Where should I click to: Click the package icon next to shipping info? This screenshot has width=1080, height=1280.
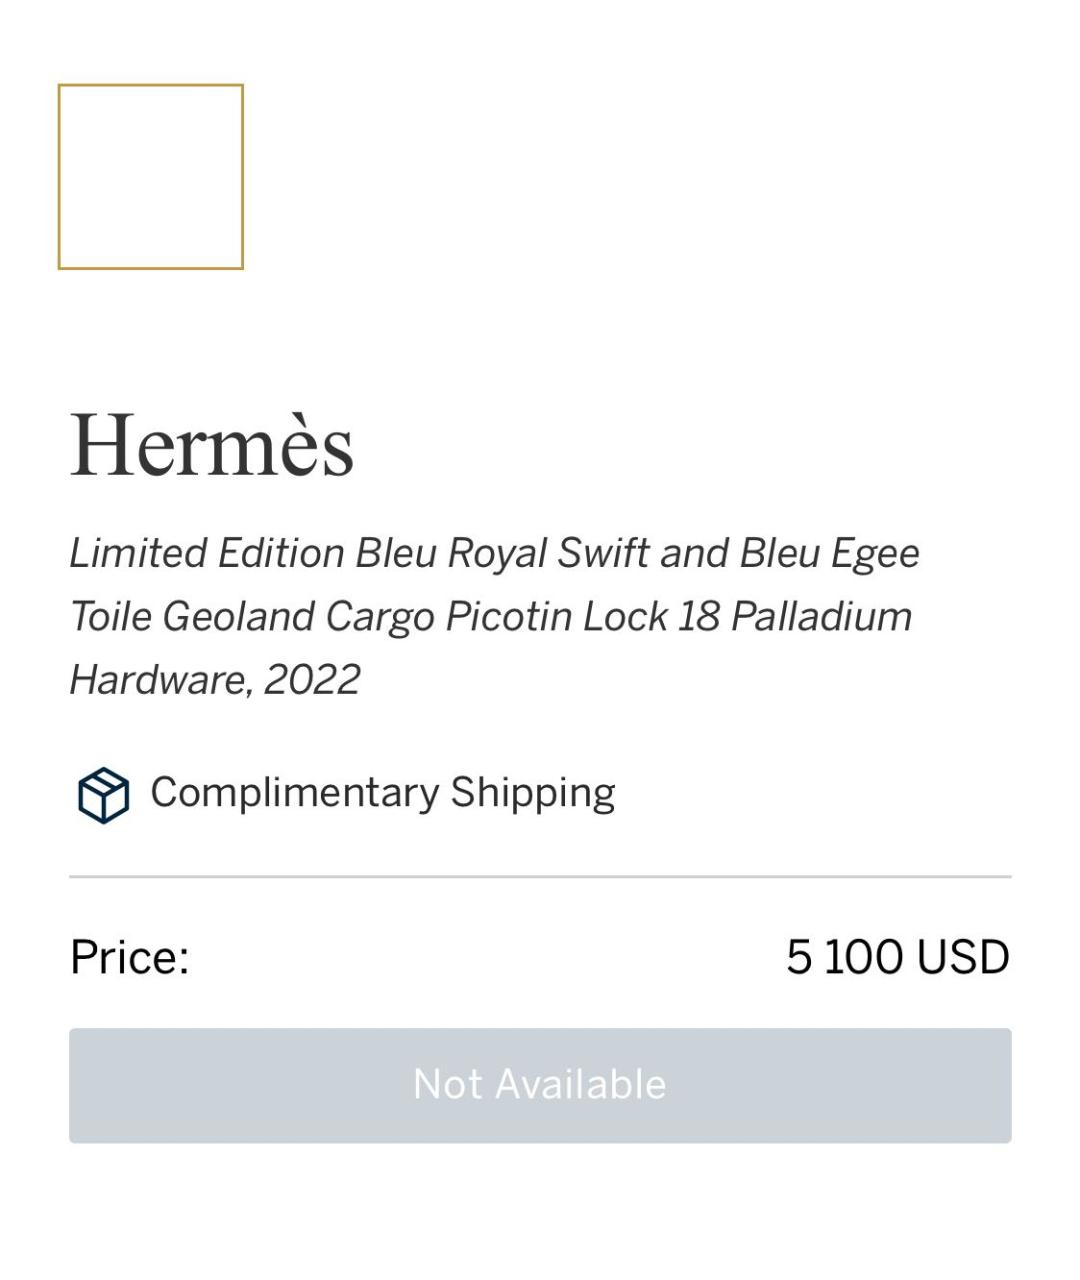point(102,795)
